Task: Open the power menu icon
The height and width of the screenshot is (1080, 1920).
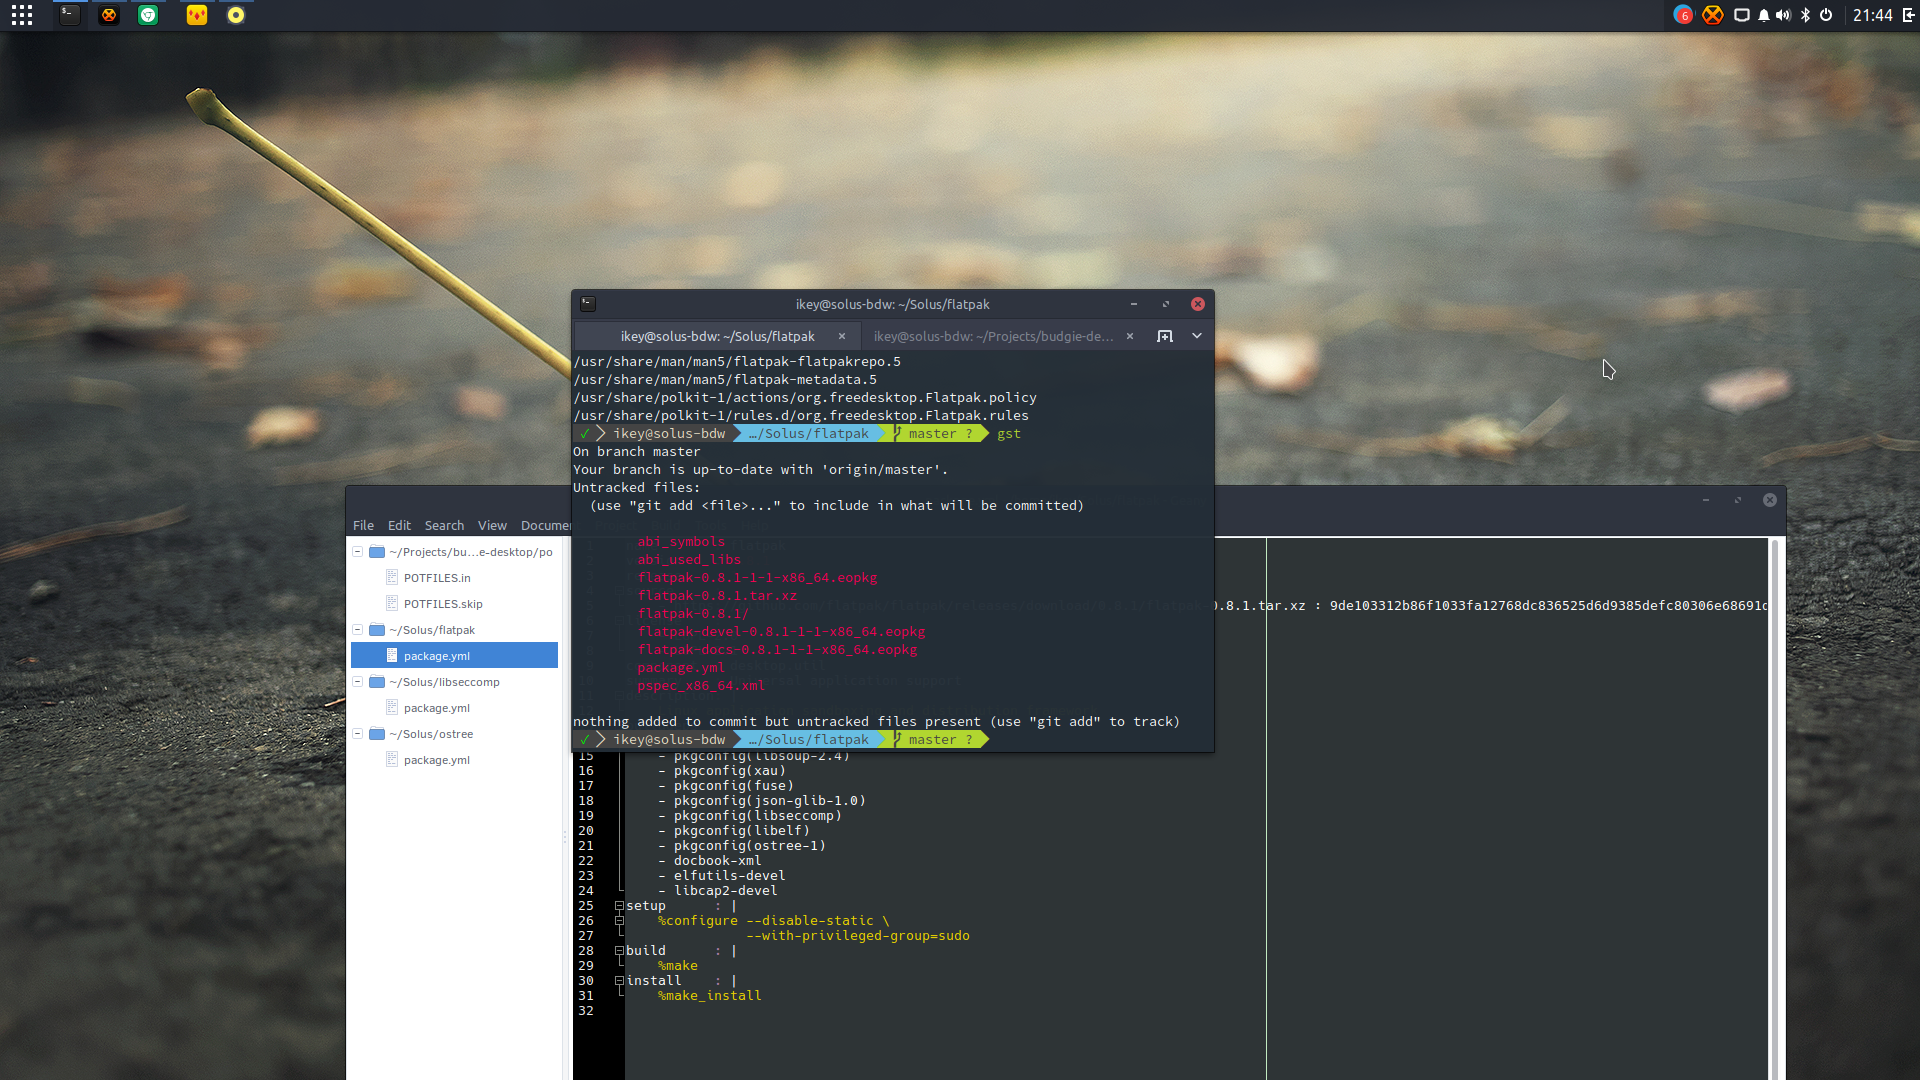Action: click(1826, 15)
